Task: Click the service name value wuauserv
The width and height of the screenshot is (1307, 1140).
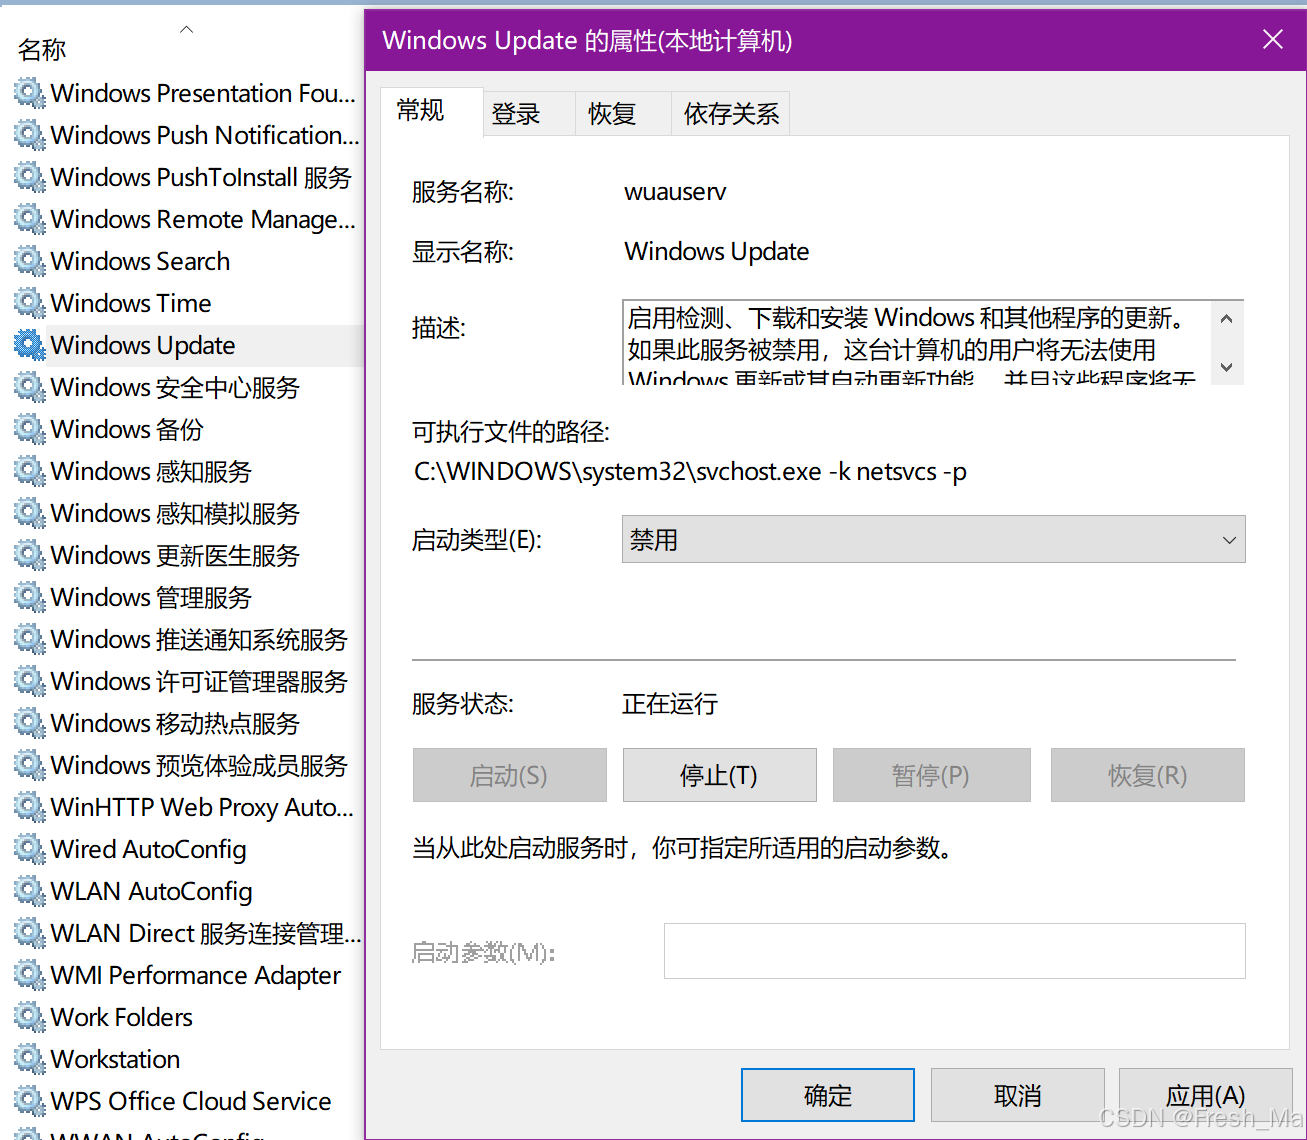Action: click(675, 192)
